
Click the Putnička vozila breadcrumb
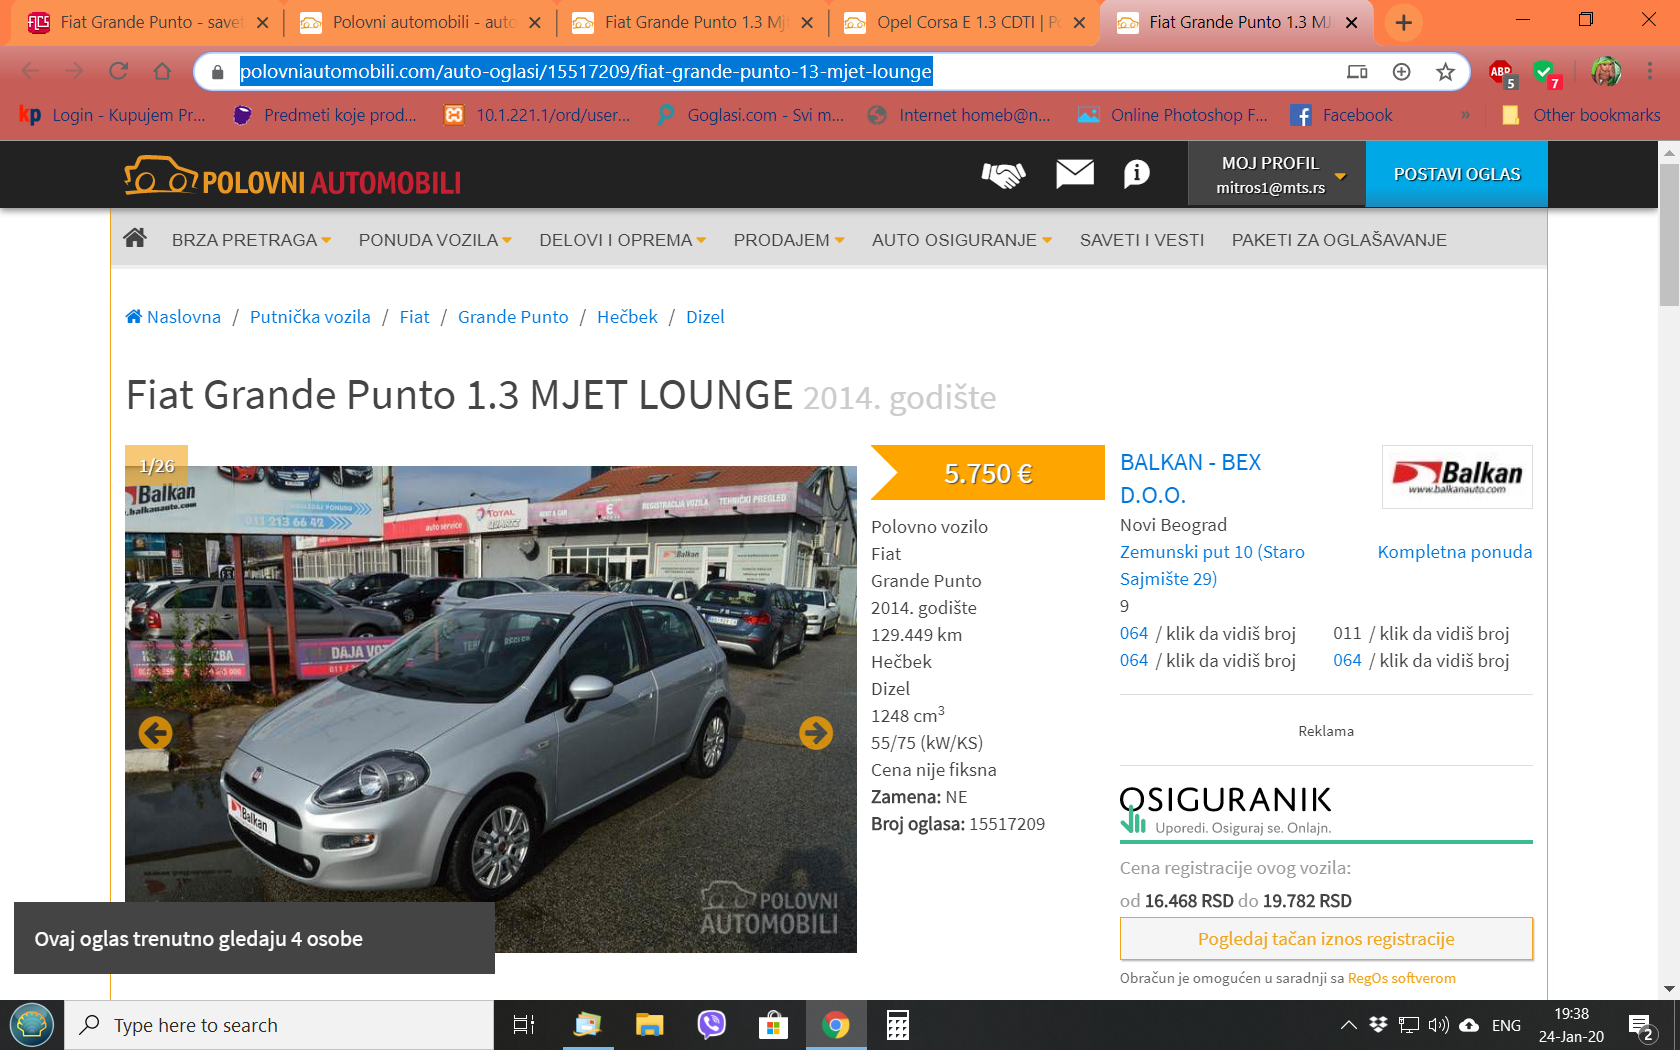pos(310,317)
